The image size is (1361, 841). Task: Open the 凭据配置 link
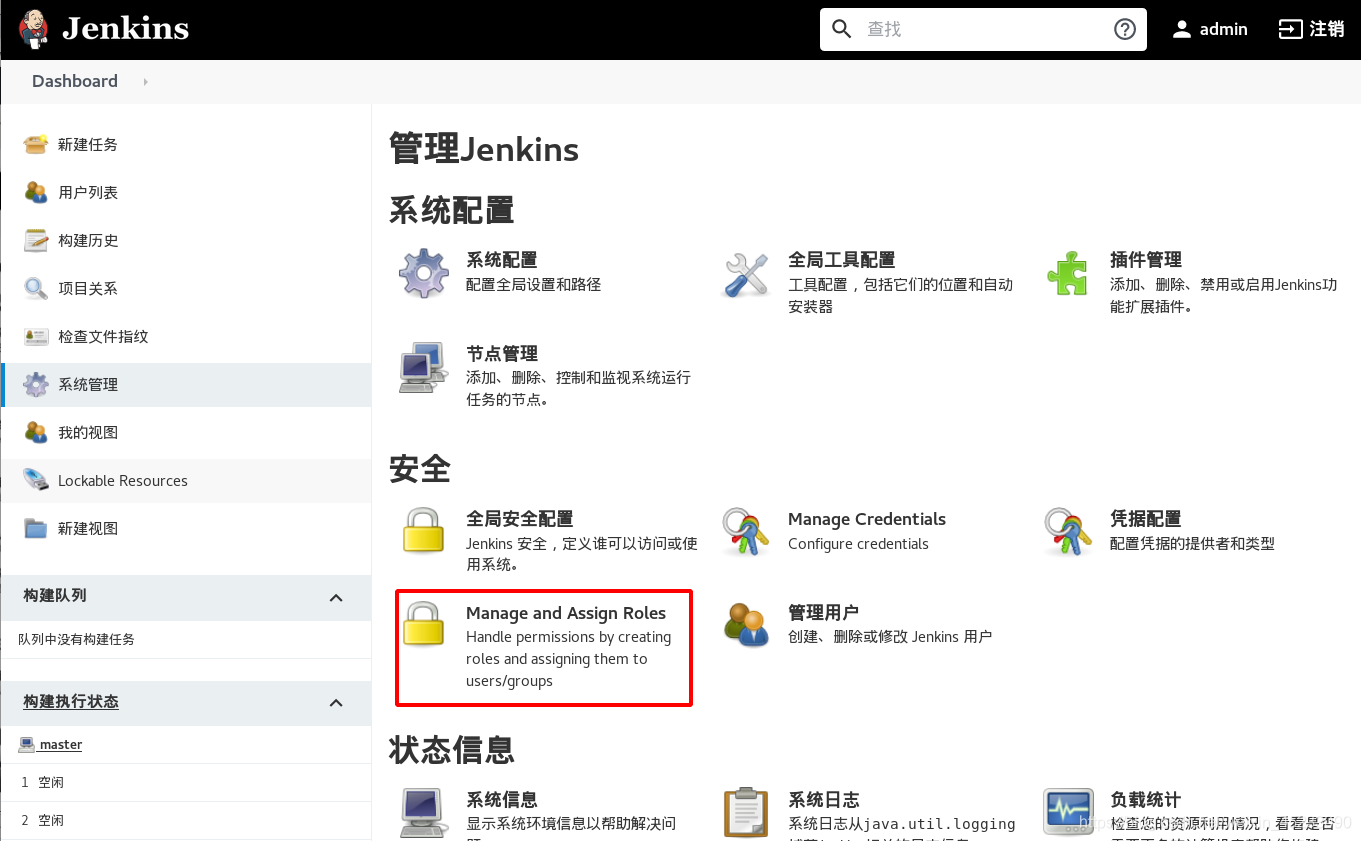1146,519
